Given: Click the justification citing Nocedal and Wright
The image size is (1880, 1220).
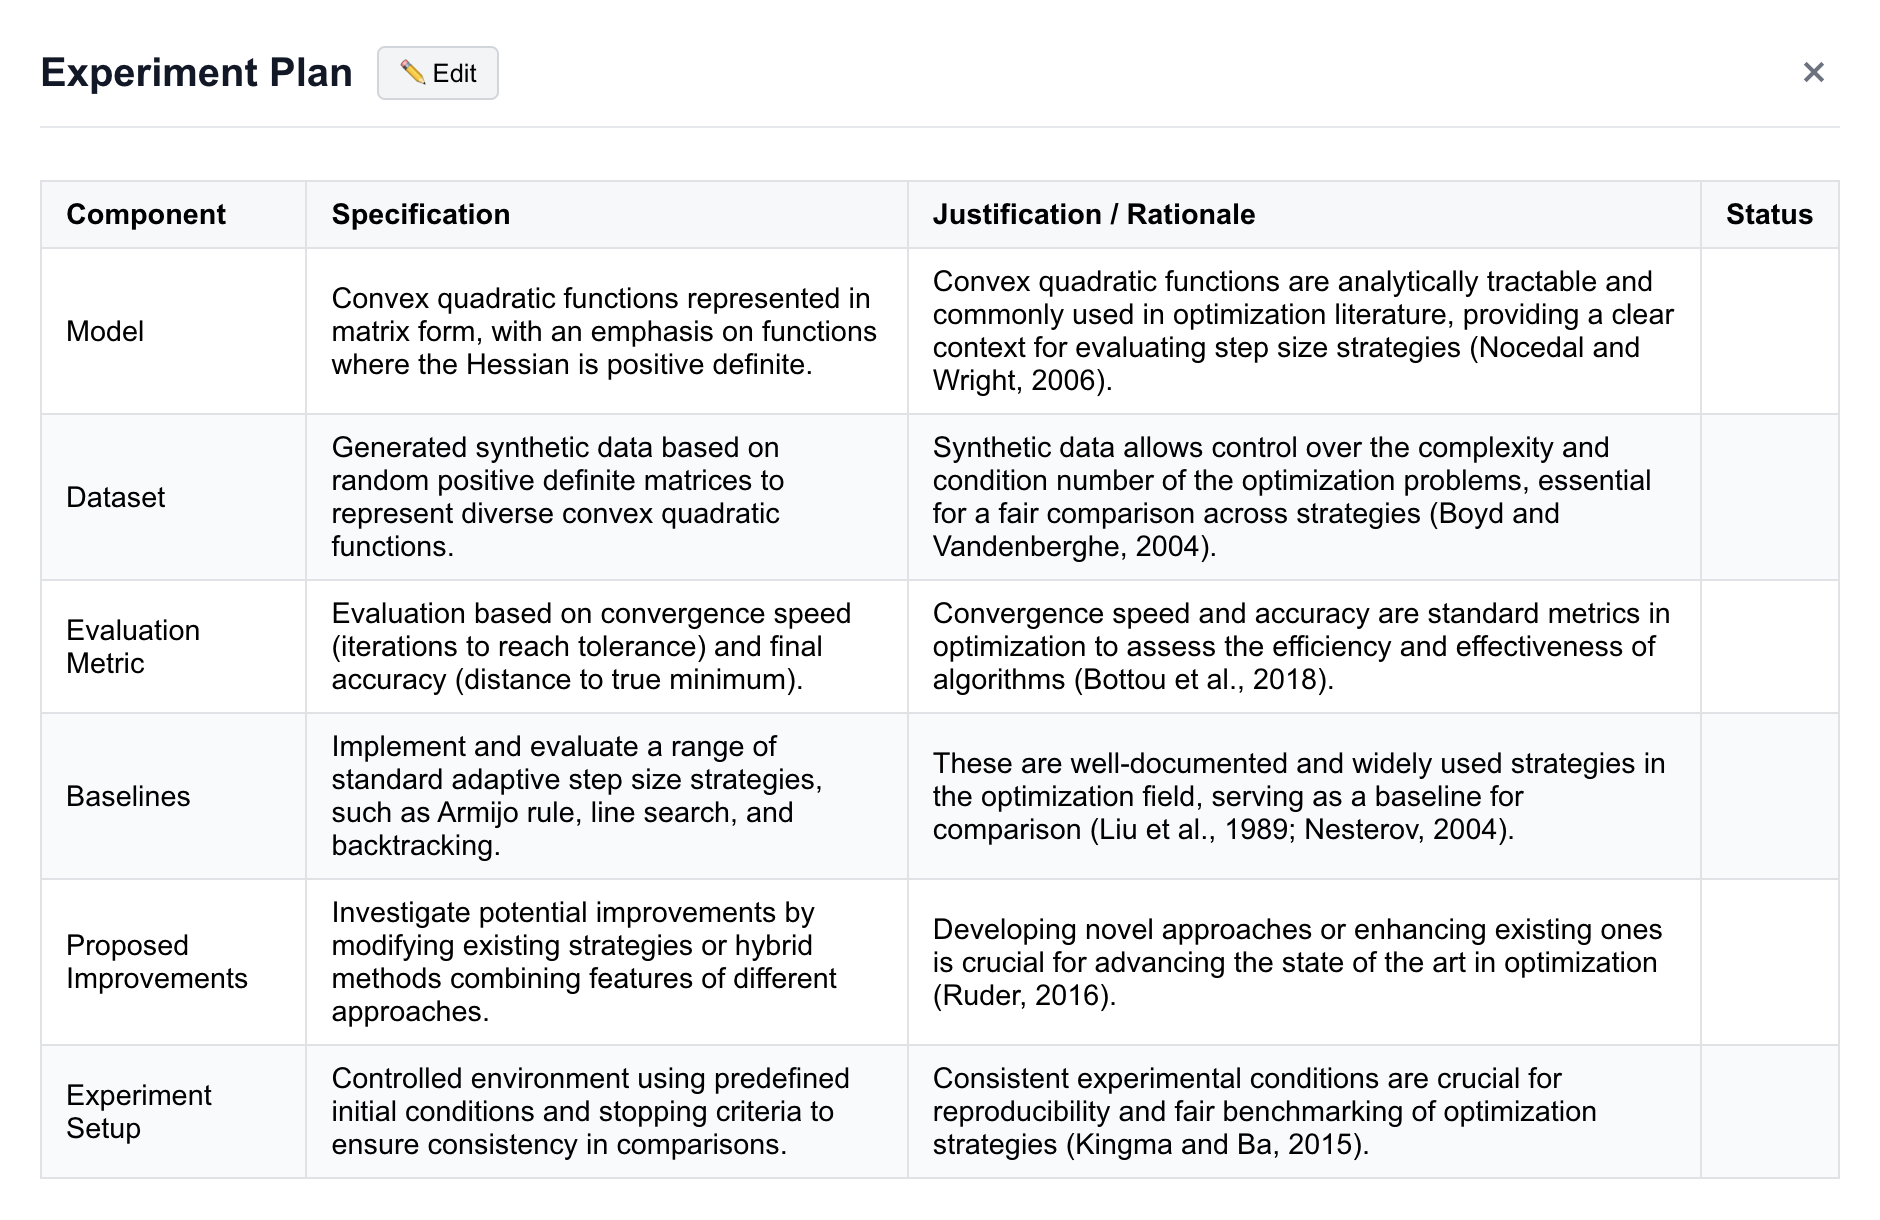Looking at the screenshot, I should (1302, 331).
